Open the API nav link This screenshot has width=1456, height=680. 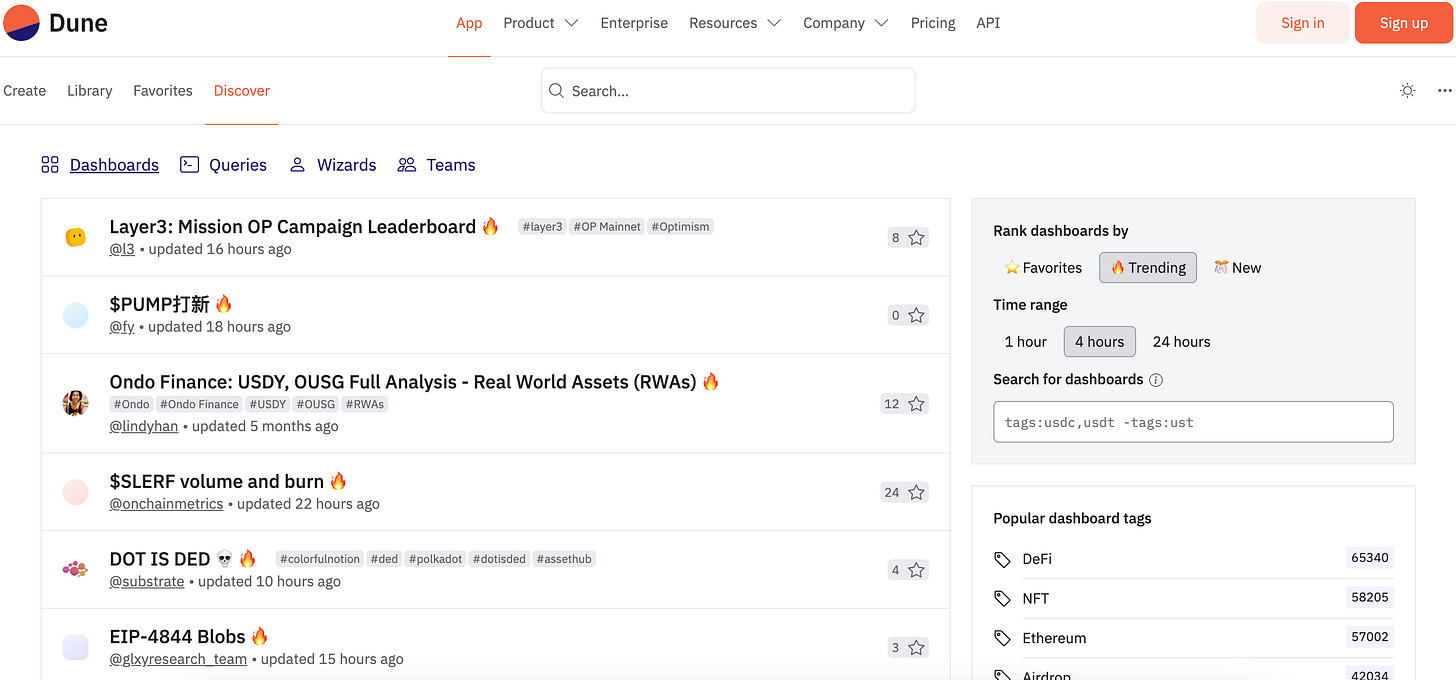(988, 23)
